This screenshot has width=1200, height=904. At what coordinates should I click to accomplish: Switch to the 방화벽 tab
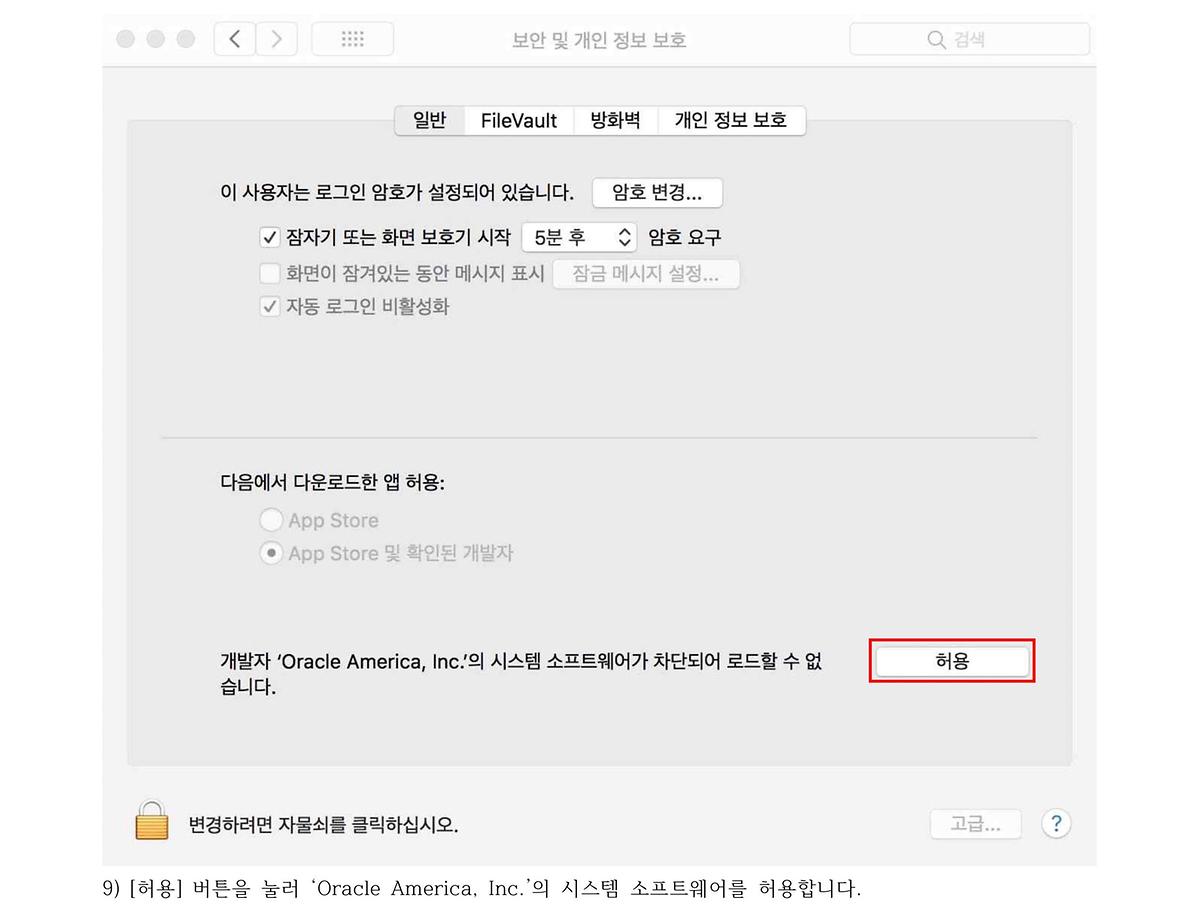(615, 121)
